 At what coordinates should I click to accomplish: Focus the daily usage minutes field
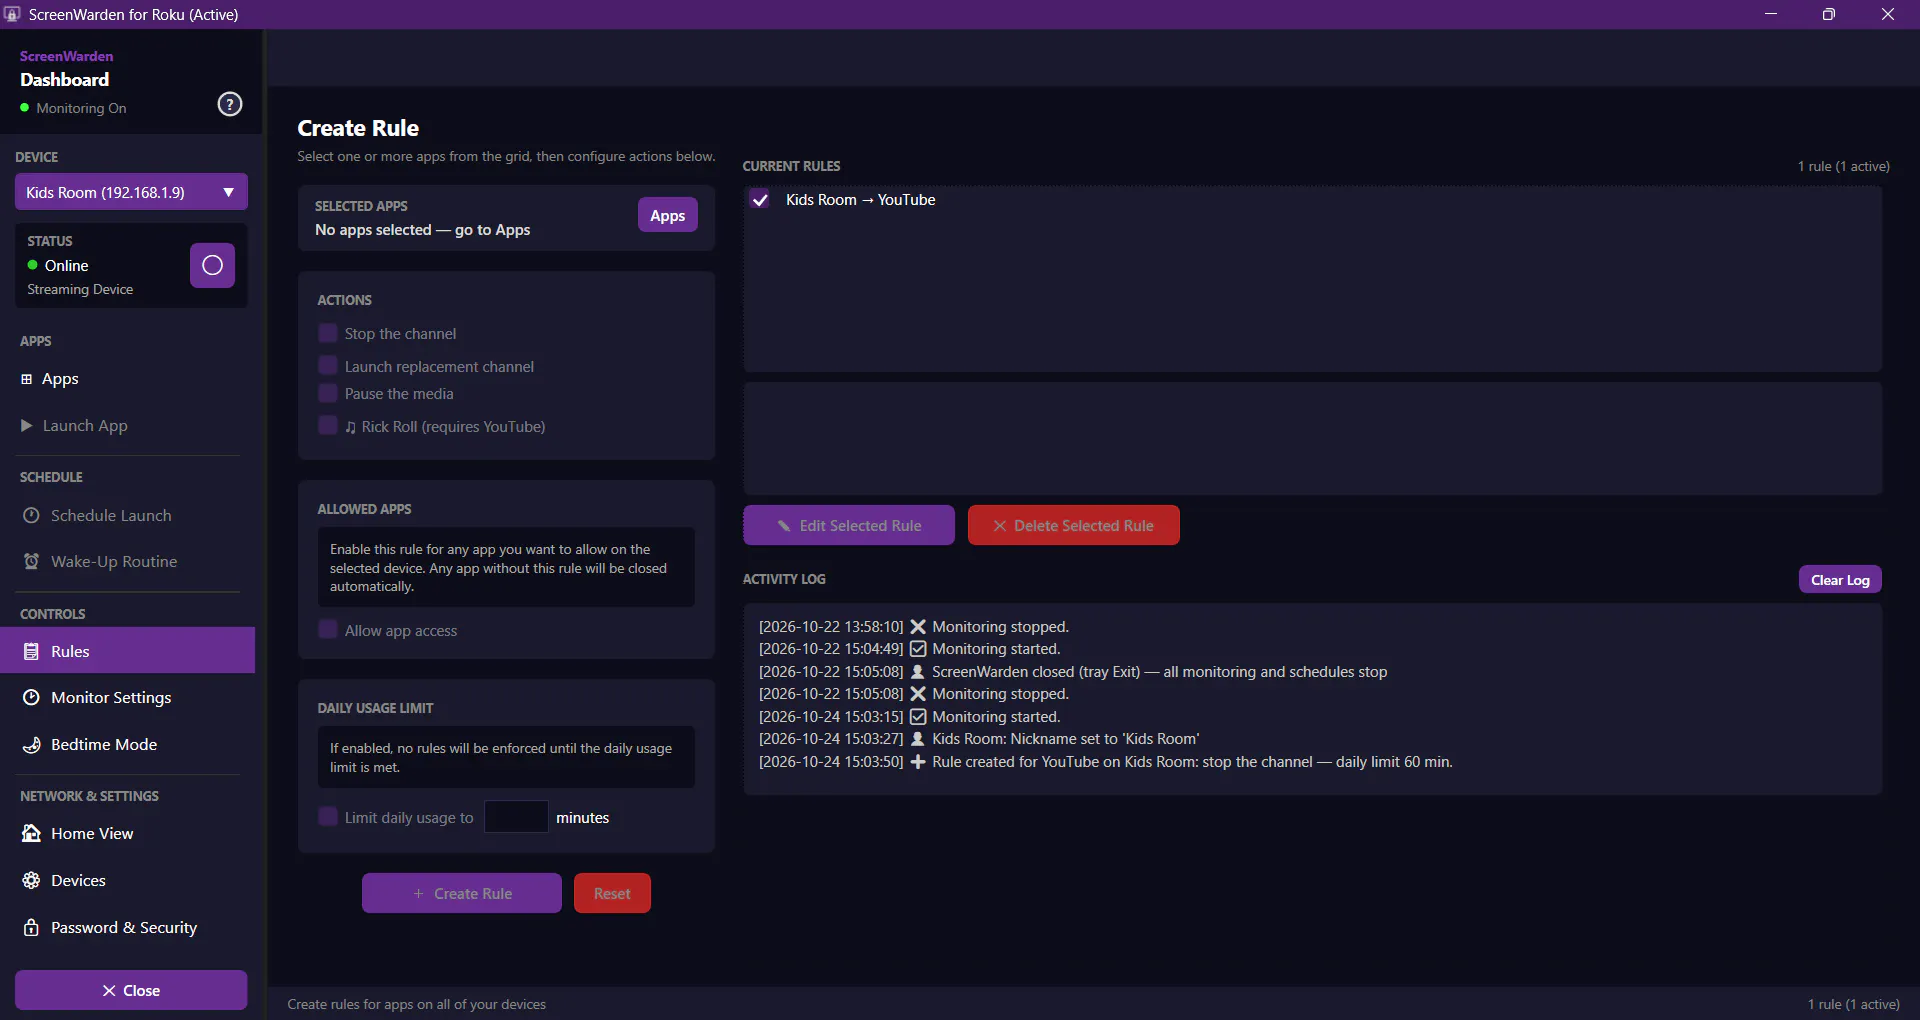[516, 817]
